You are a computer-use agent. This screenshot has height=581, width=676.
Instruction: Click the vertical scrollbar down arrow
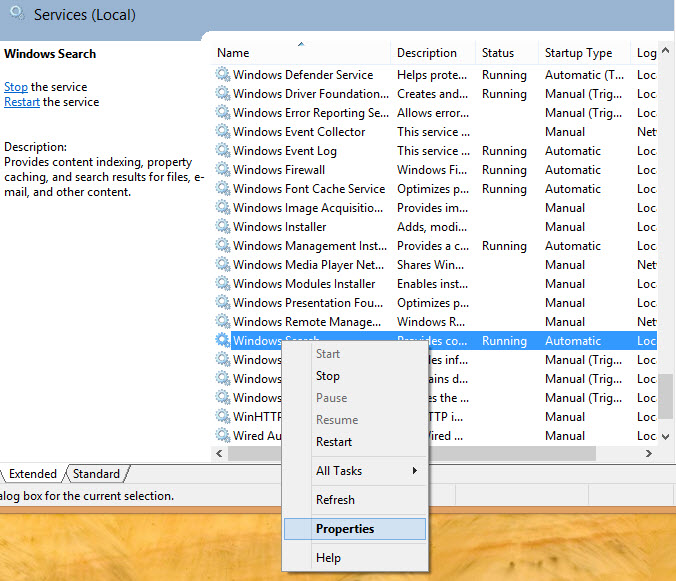point(666,437)
